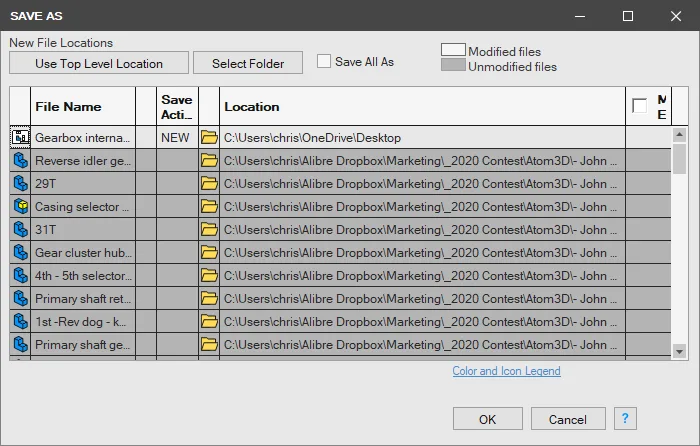Click the Unmodified files gray swatch

coord(453,65)
